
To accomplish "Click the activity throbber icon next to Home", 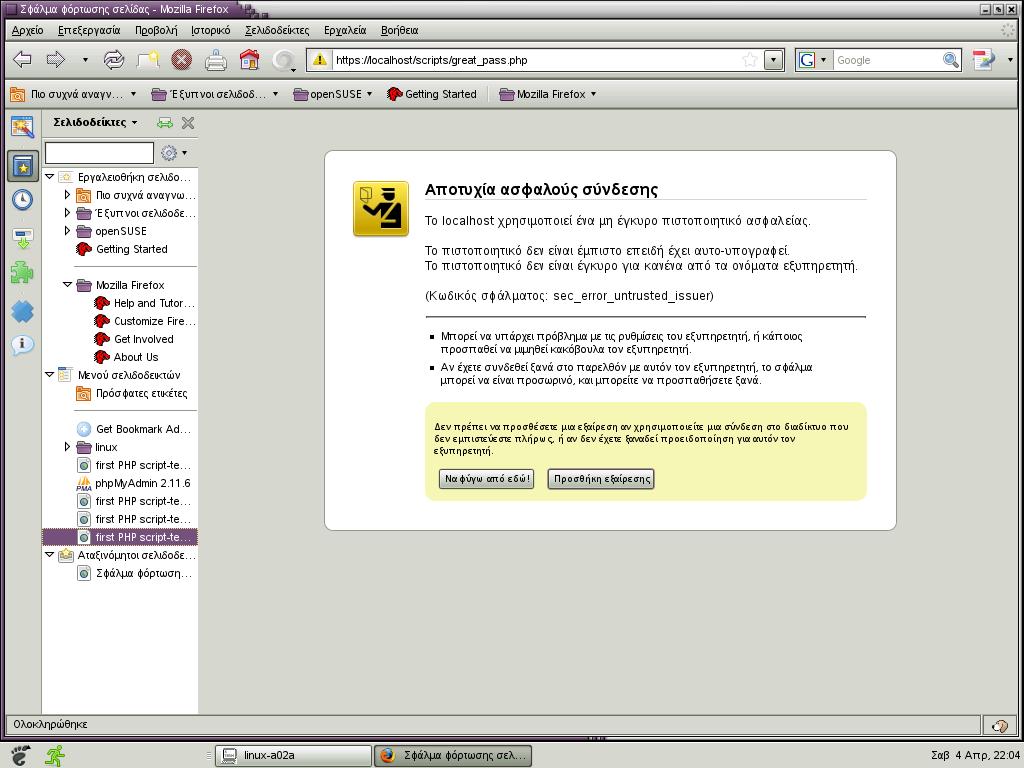I will coord(283,60).
